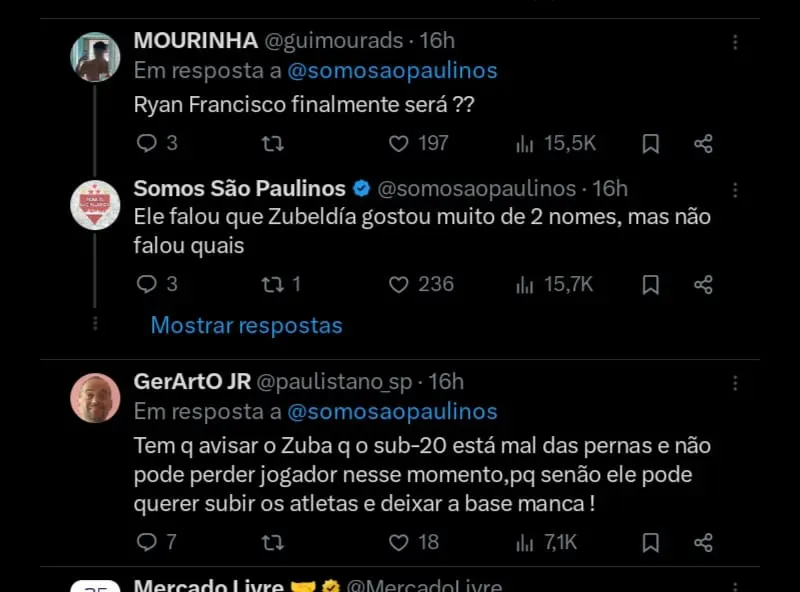Viewport: 800px width, 592px height.
Task: Open more options for MOURINHA's tweet
Action: point(735,42)
